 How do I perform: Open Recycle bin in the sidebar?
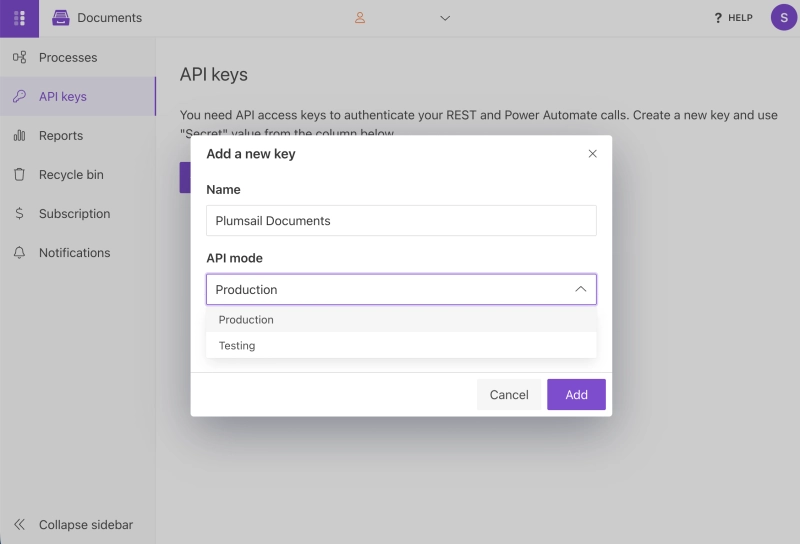pyautogui.click(x=78, y=175)
